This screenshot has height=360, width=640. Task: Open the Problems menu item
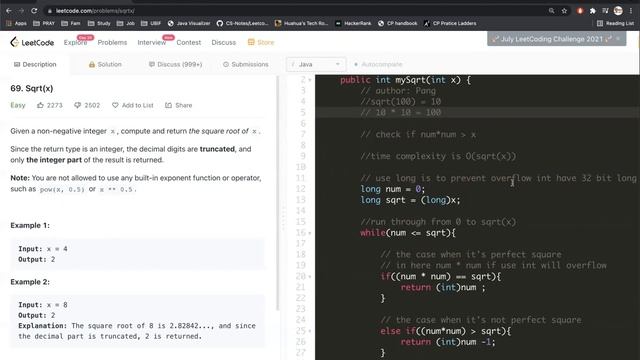112,42
